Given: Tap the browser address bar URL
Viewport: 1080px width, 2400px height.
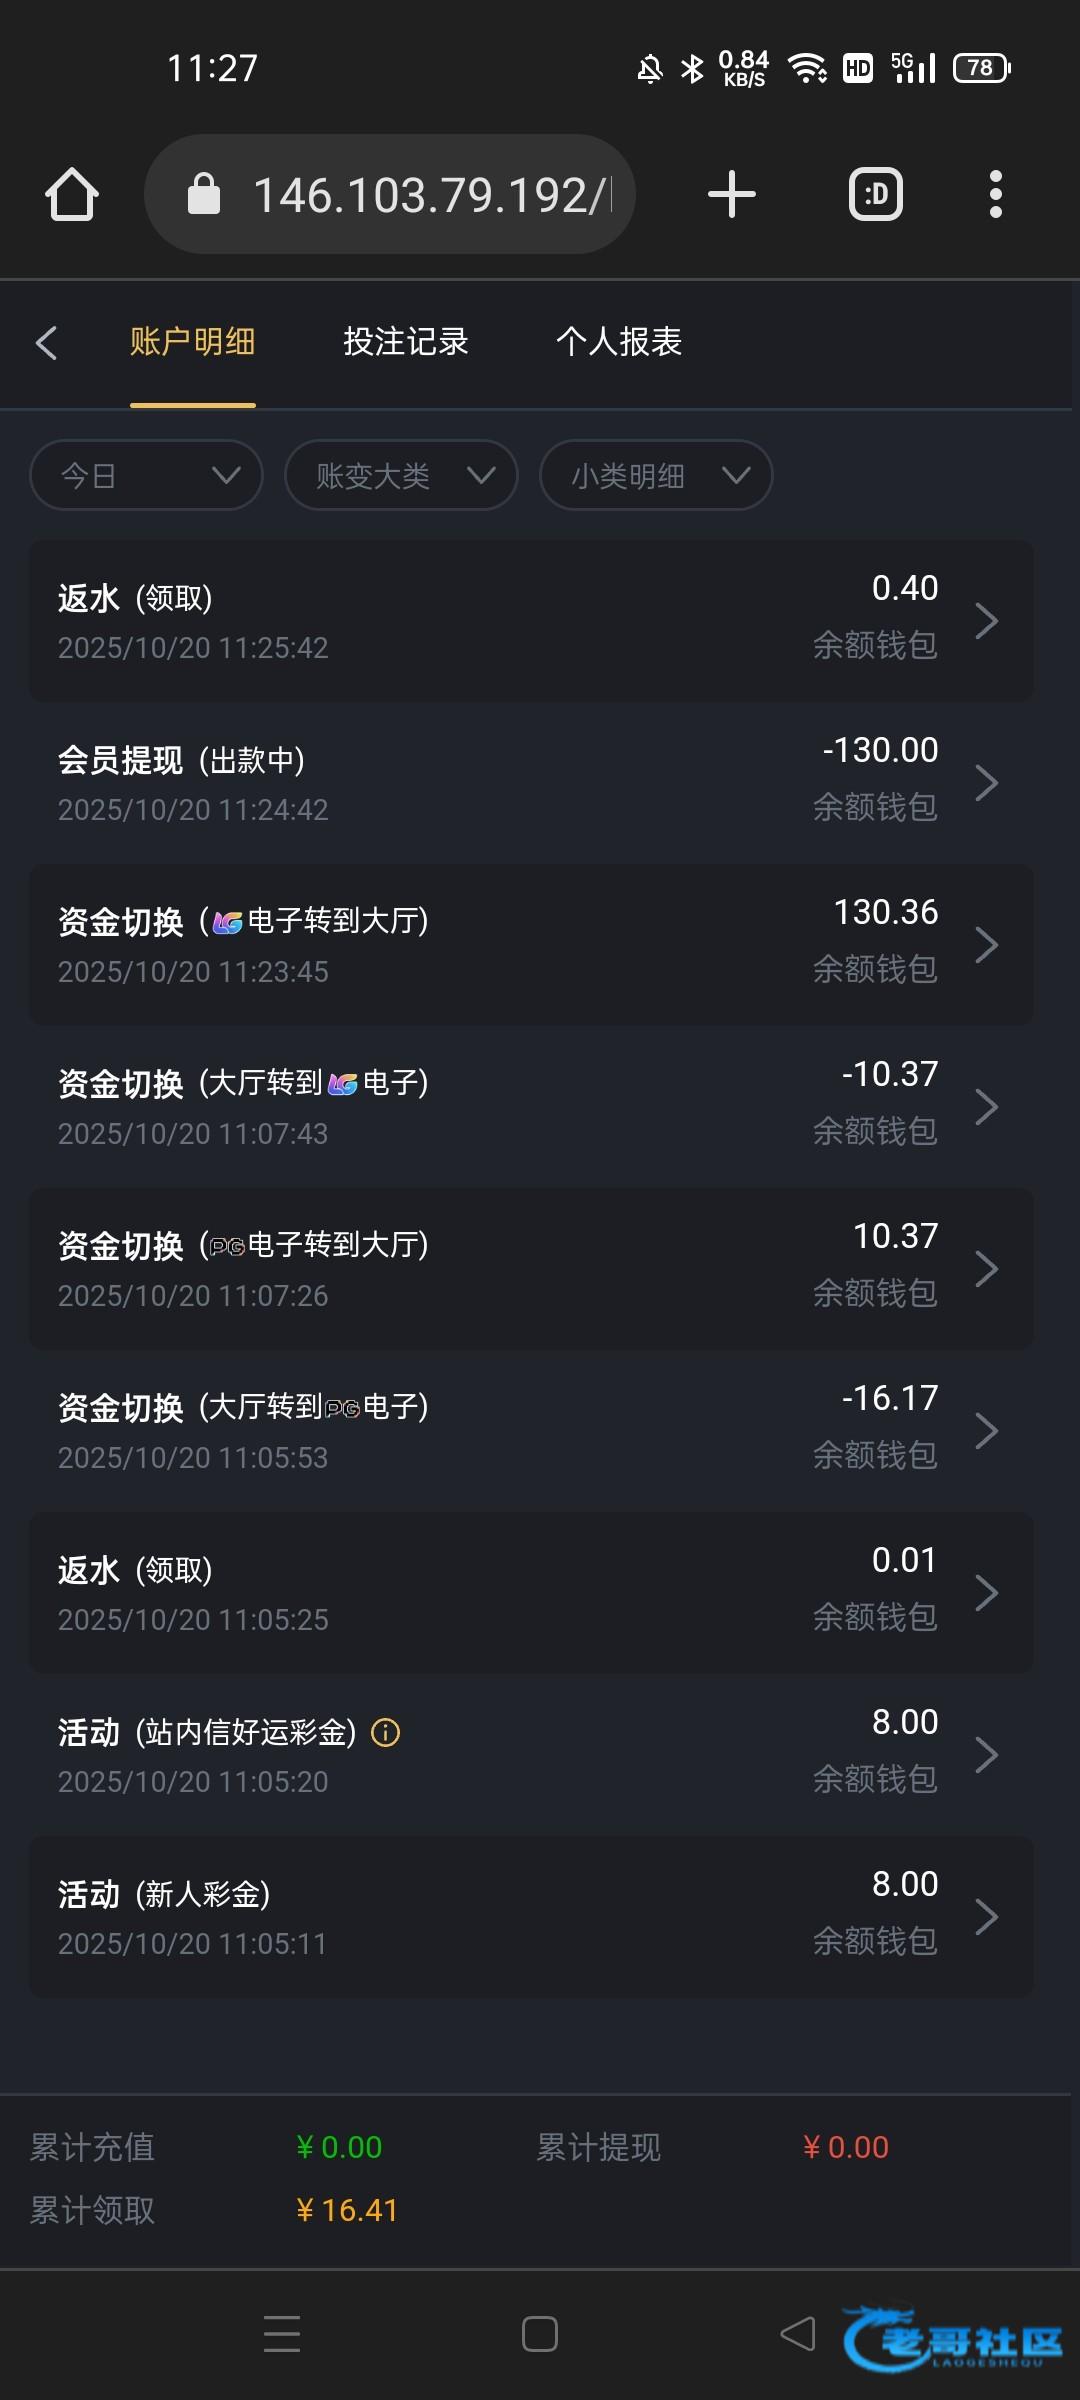Looking at the screenshot, I should pos(430,195).
